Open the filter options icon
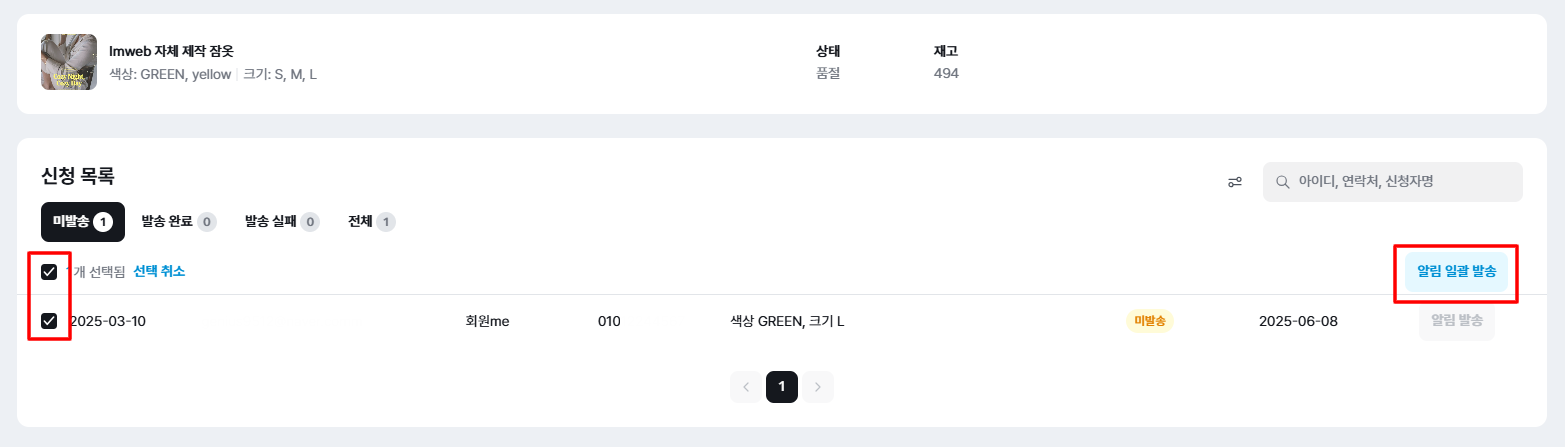Viewport: 1565px width, 447px height. pos(1235,182)
